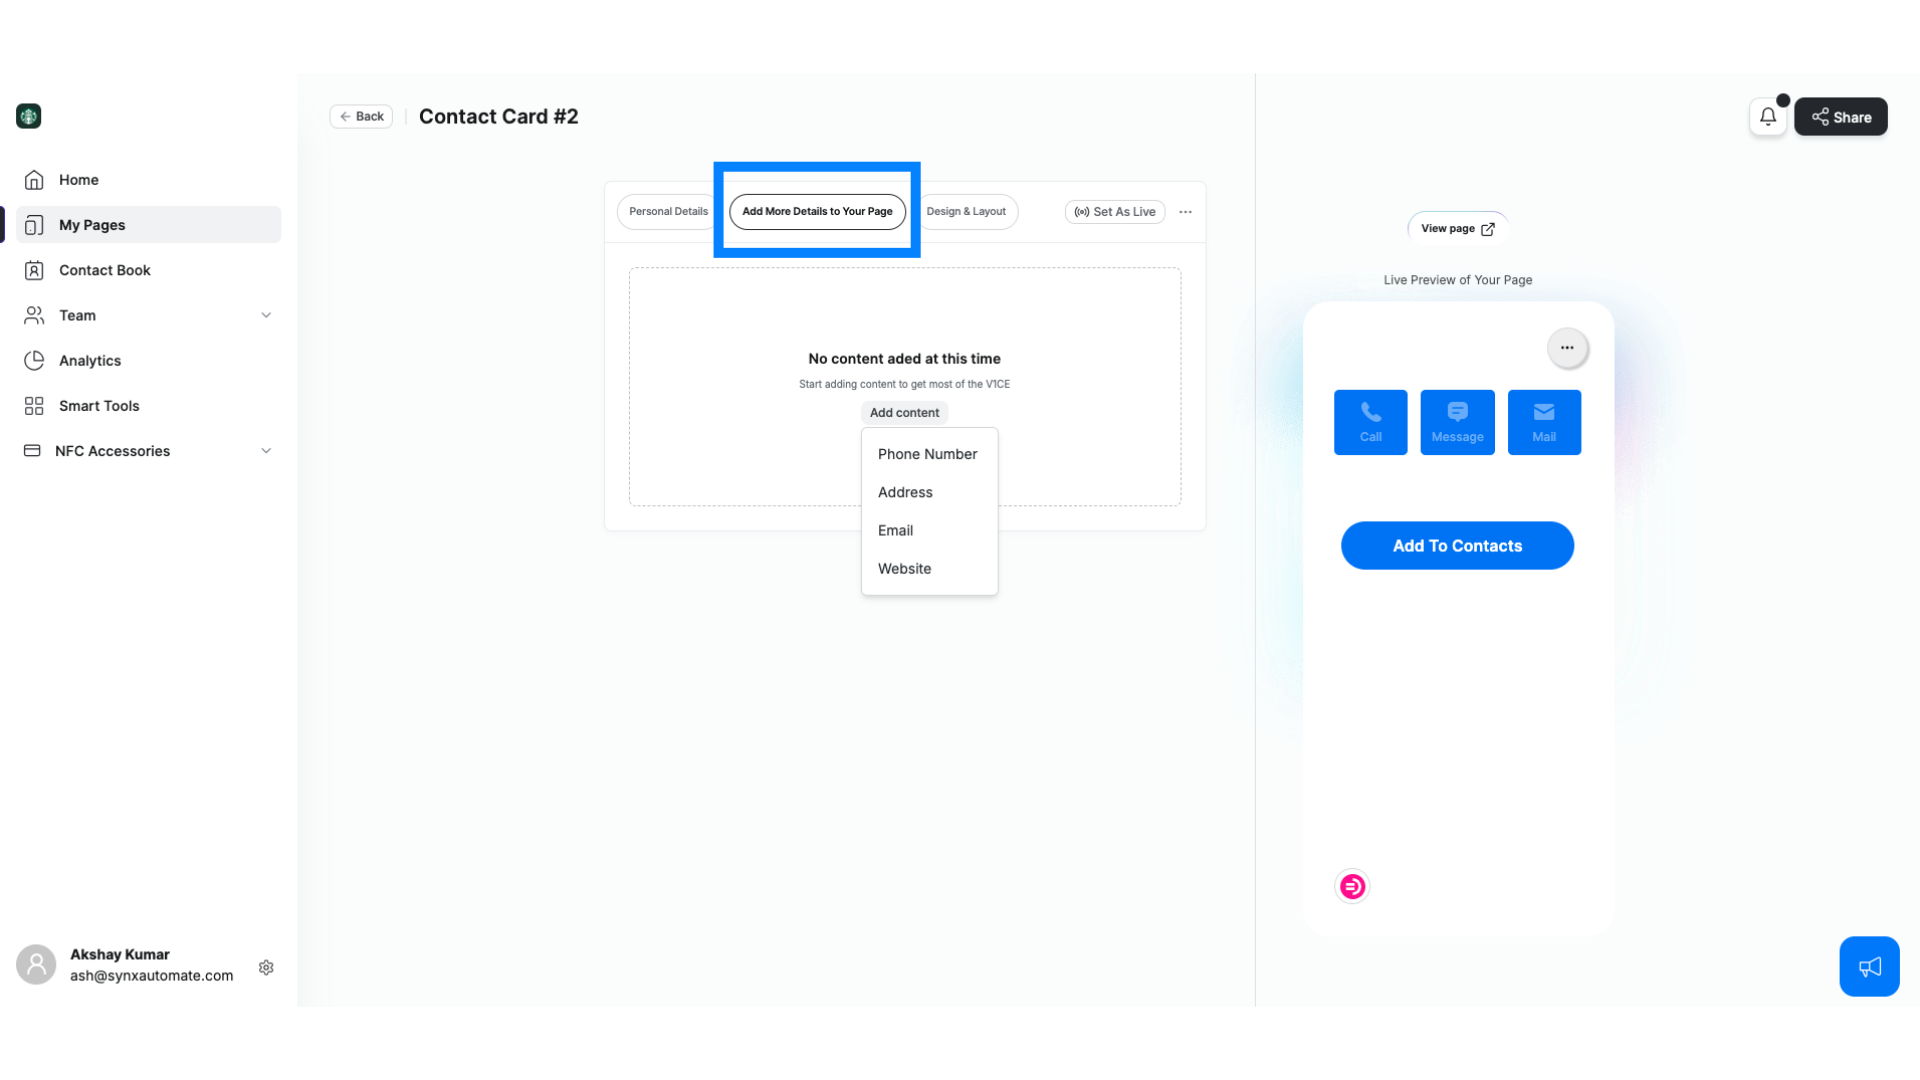Select Phone Number from content menu

pyautogui.click(x=927, y=452)
